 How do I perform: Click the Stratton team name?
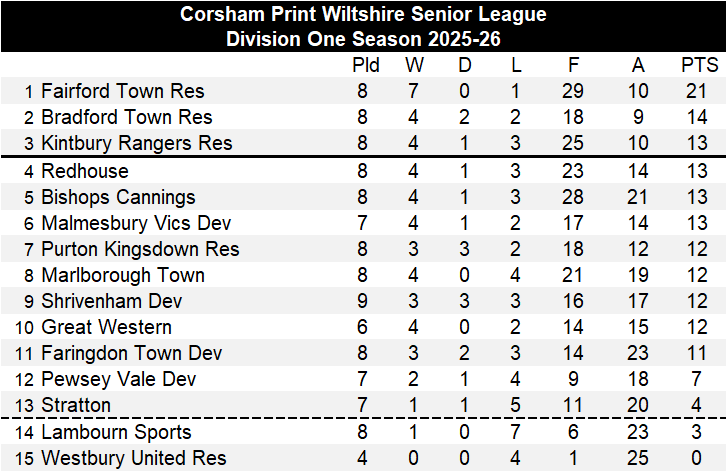click(76, 405)
